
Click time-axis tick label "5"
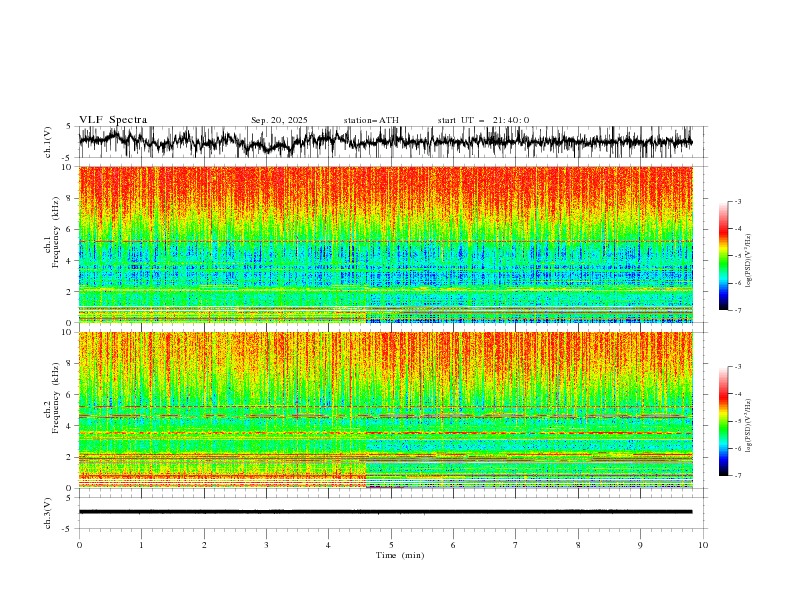coord(391,545)
